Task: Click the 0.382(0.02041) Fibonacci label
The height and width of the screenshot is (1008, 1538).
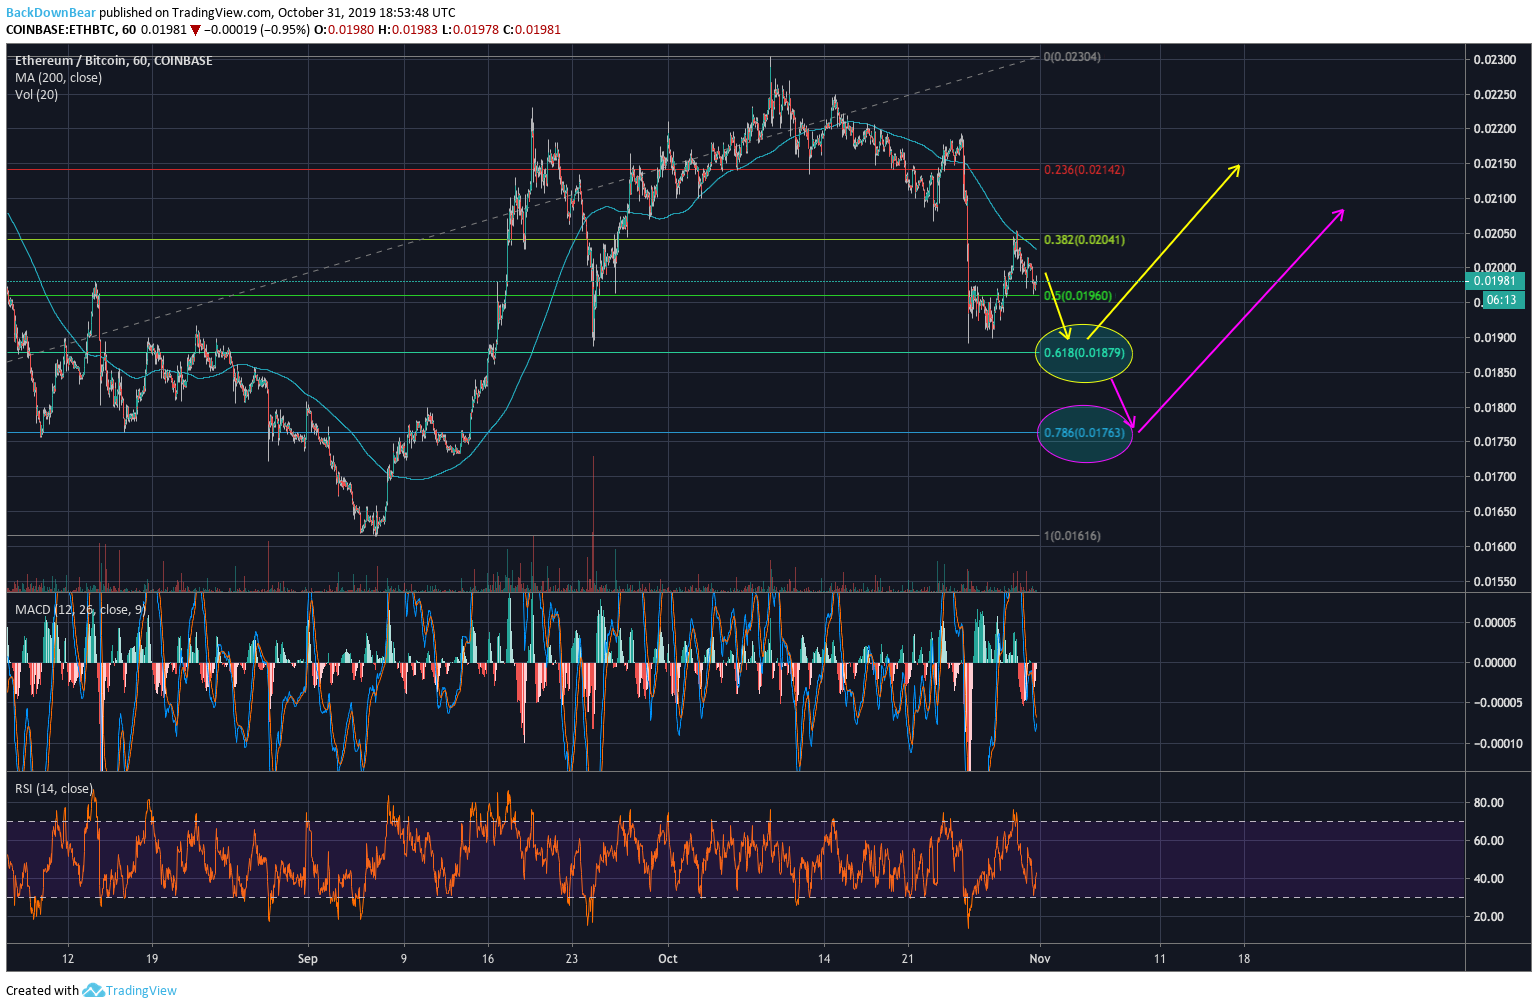Action: pos(1084,240)
